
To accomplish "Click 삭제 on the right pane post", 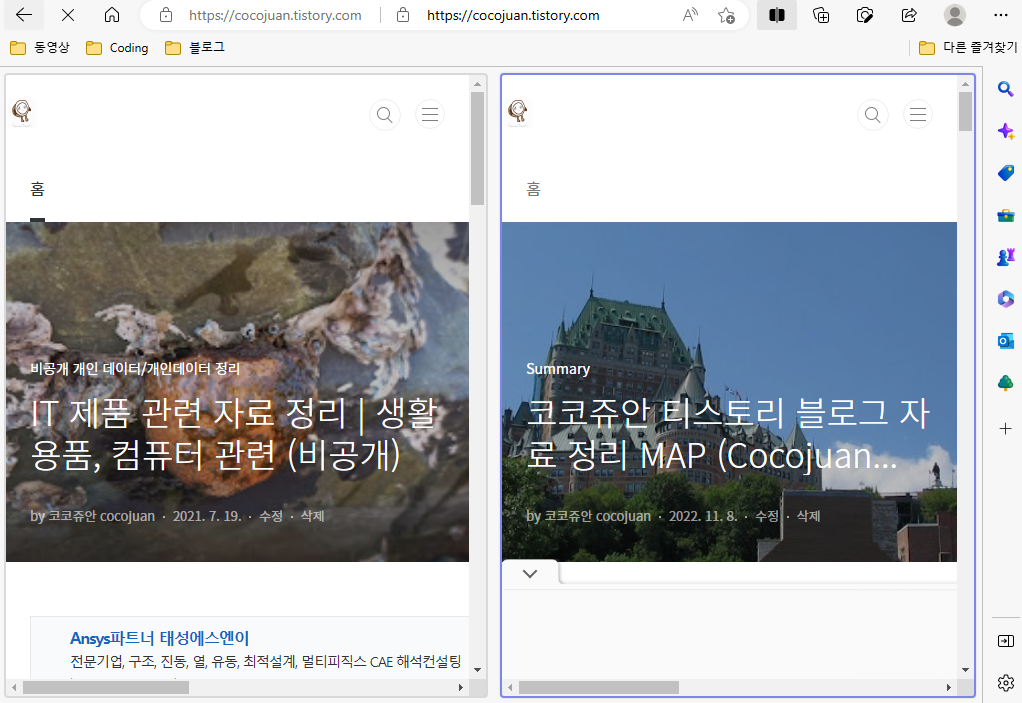I will click(808, 516).
